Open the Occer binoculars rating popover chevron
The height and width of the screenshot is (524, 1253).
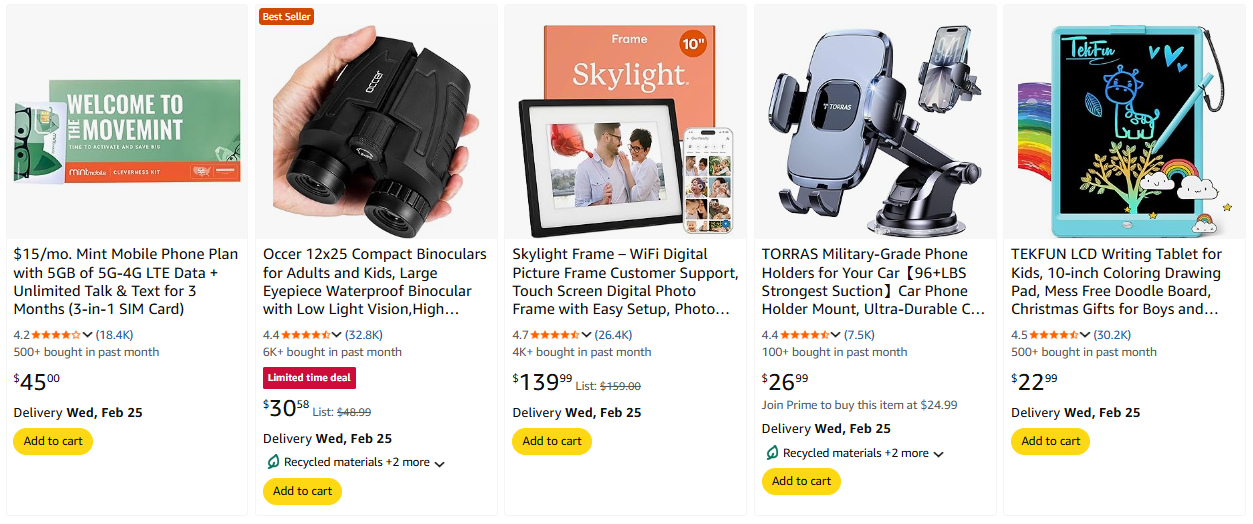tap(336, 335)
